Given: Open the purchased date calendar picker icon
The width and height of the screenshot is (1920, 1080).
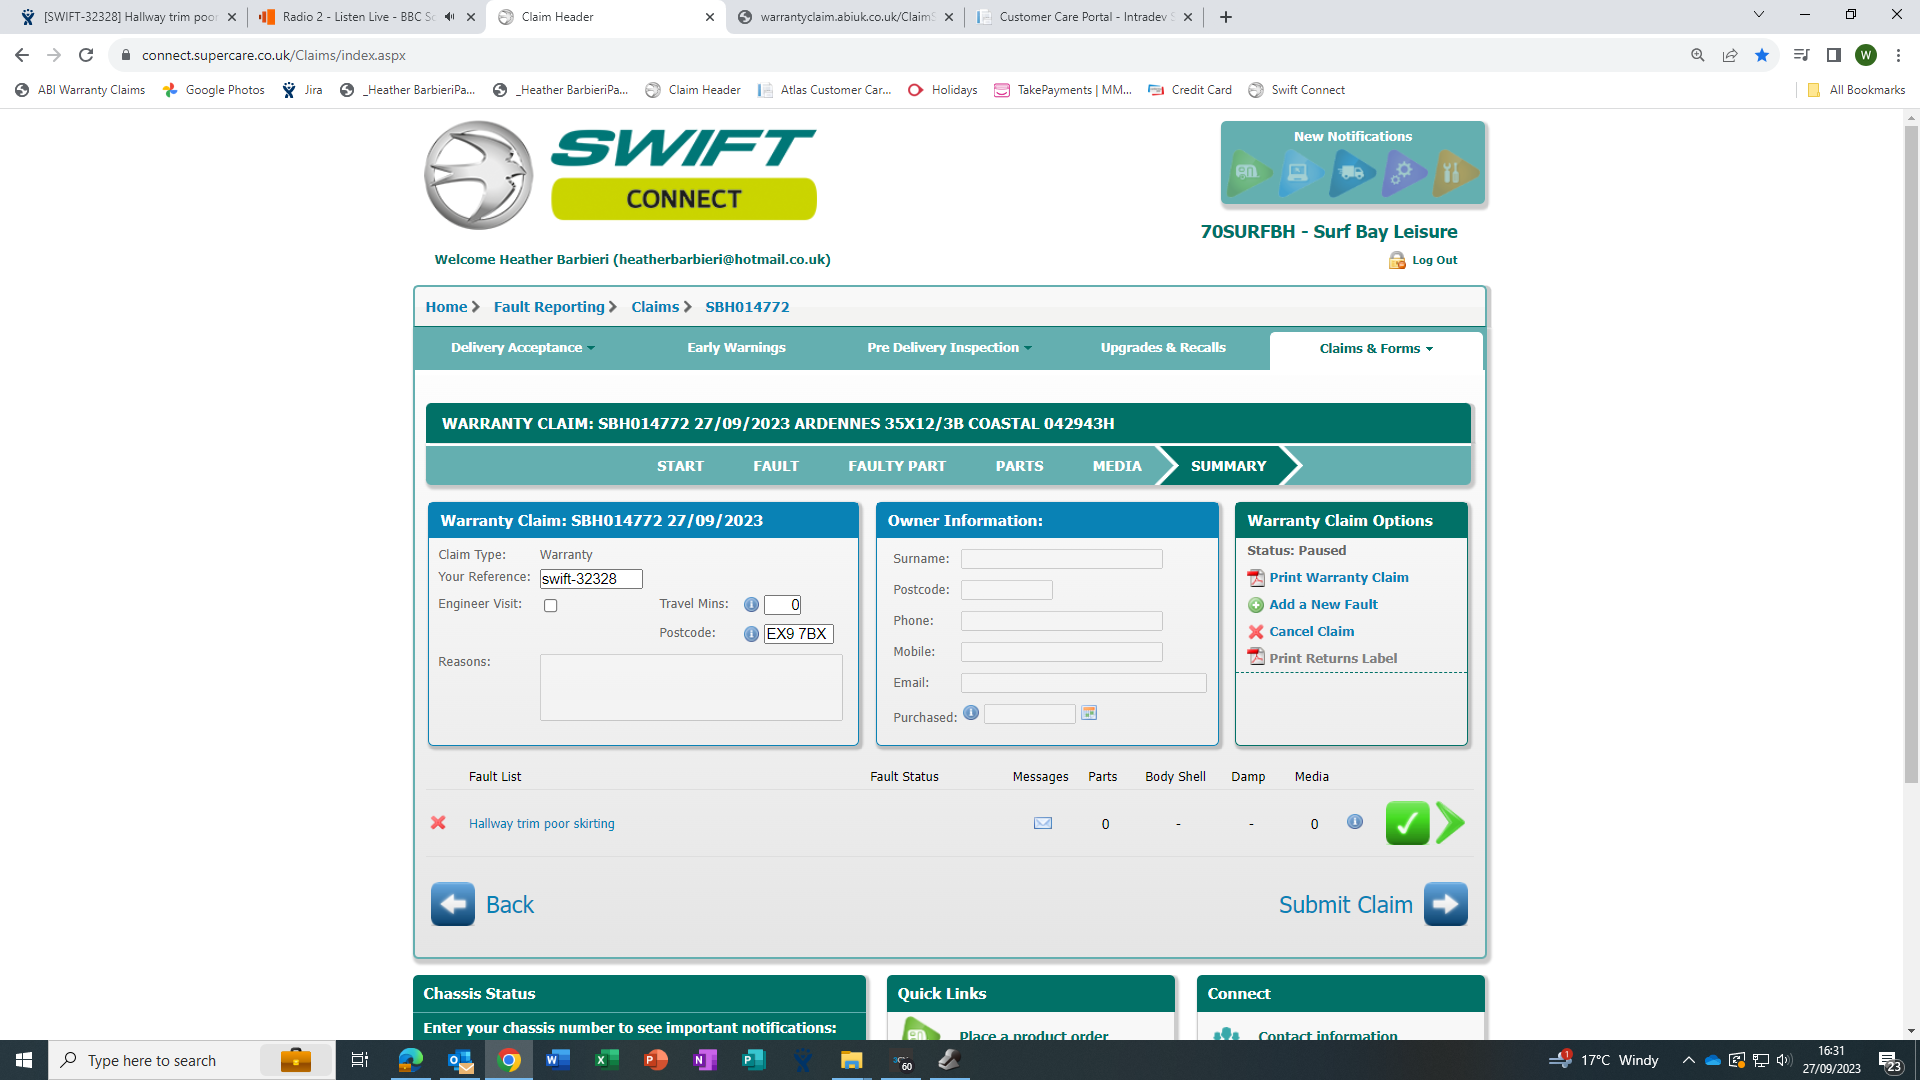Looking at the screenshot, I should (1089, 713).
